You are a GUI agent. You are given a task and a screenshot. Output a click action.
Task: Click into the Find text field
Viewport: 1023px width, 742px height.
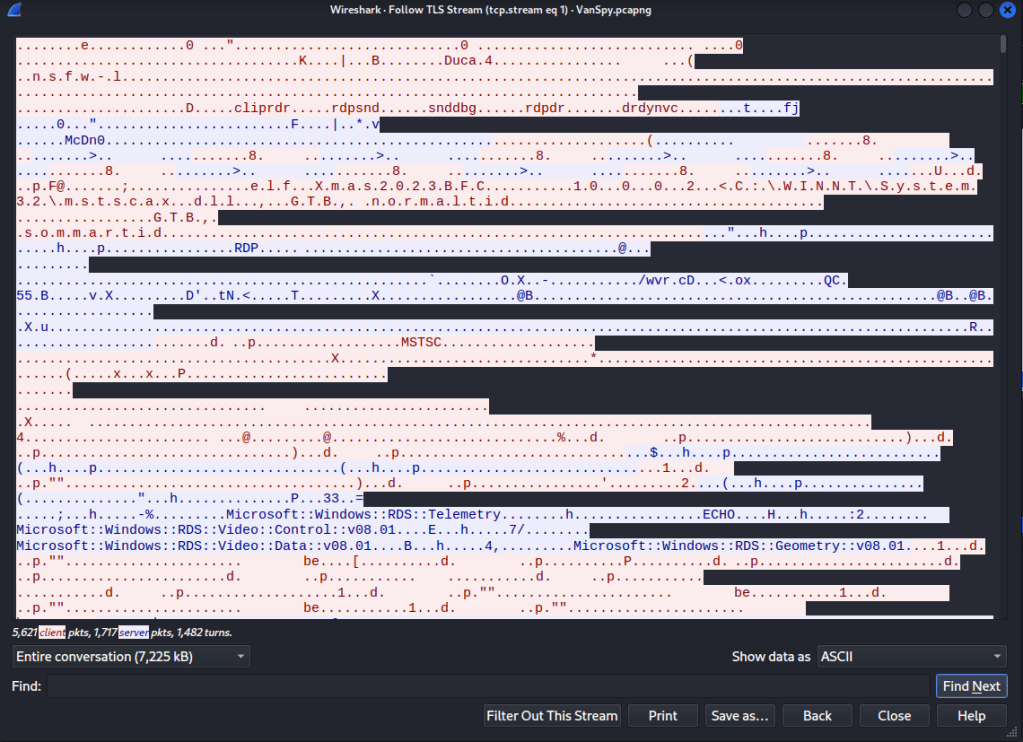point(490,686)
